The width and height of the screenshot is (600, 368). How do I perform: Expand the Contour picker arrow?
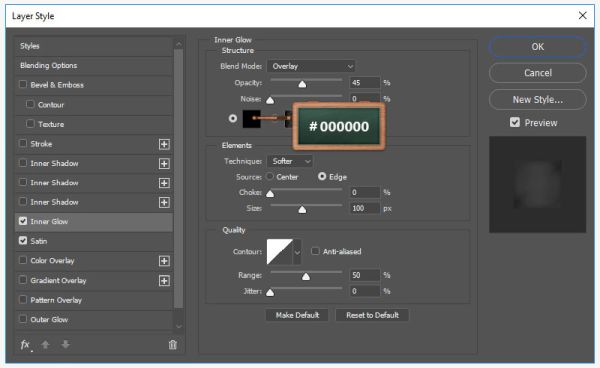pos(297,252)
